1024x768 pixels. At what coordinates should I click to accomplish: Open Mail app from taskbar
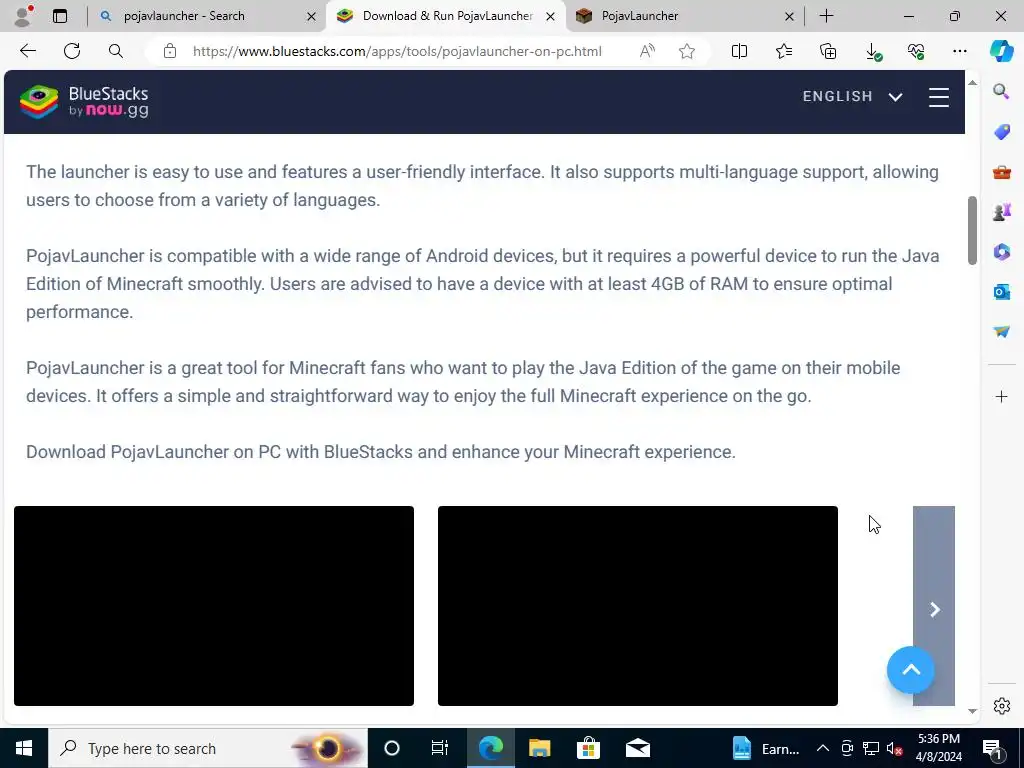[637, 748]
